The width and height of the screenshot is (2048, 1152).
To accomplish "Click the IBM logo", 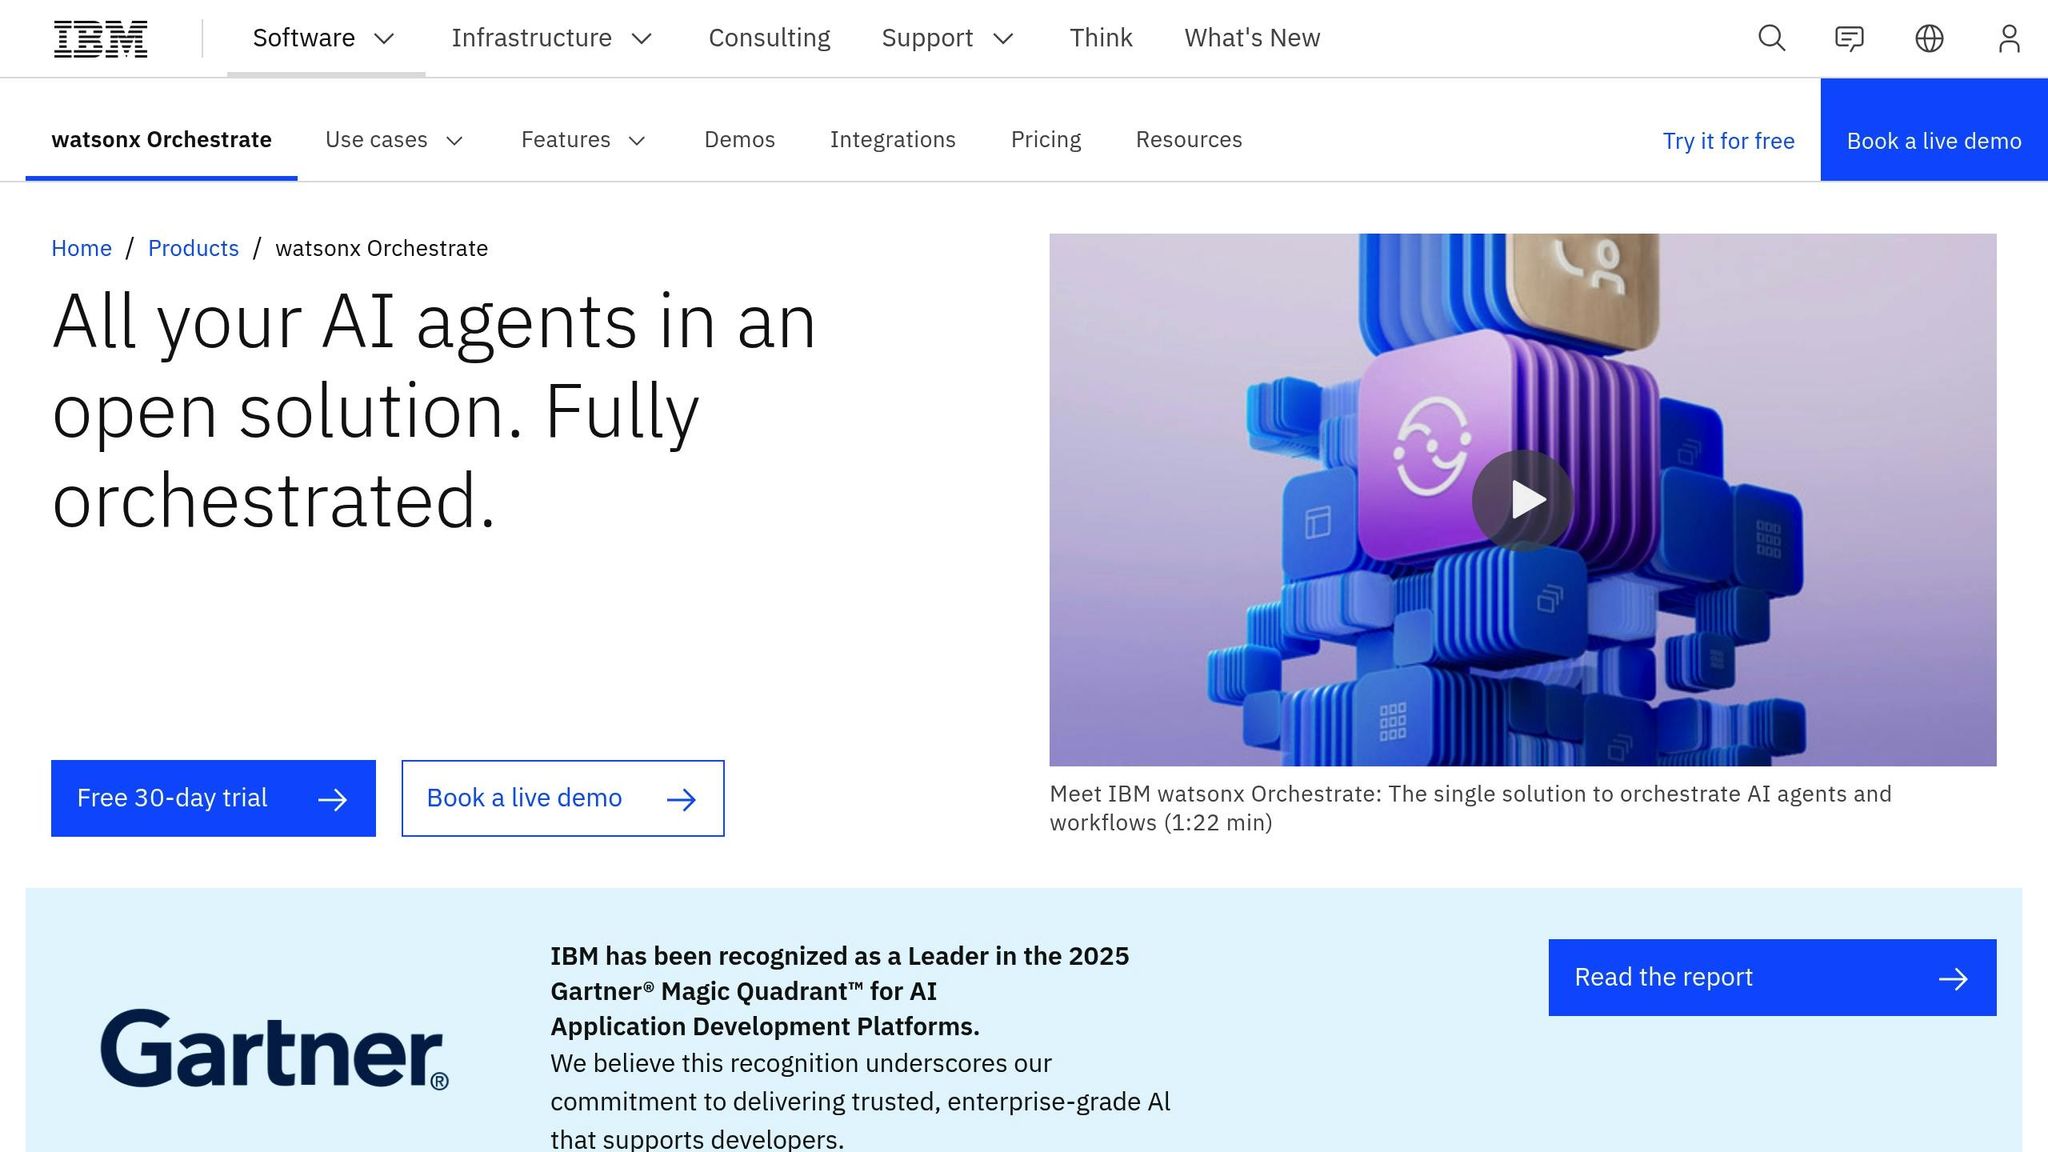I will tap(100, 37).
